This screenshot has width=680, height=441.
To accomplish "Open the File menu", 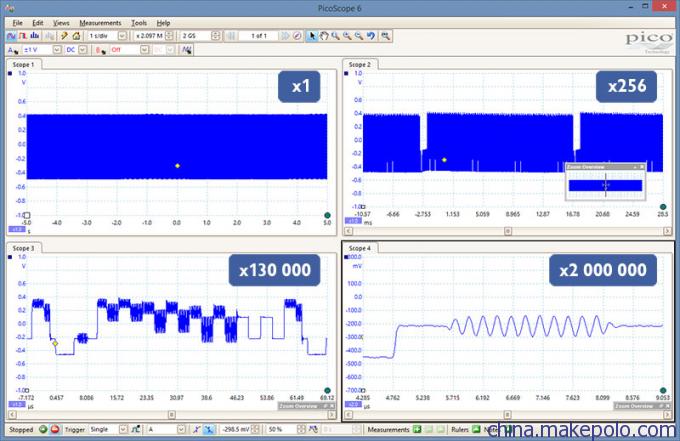I will pos(17,23).
